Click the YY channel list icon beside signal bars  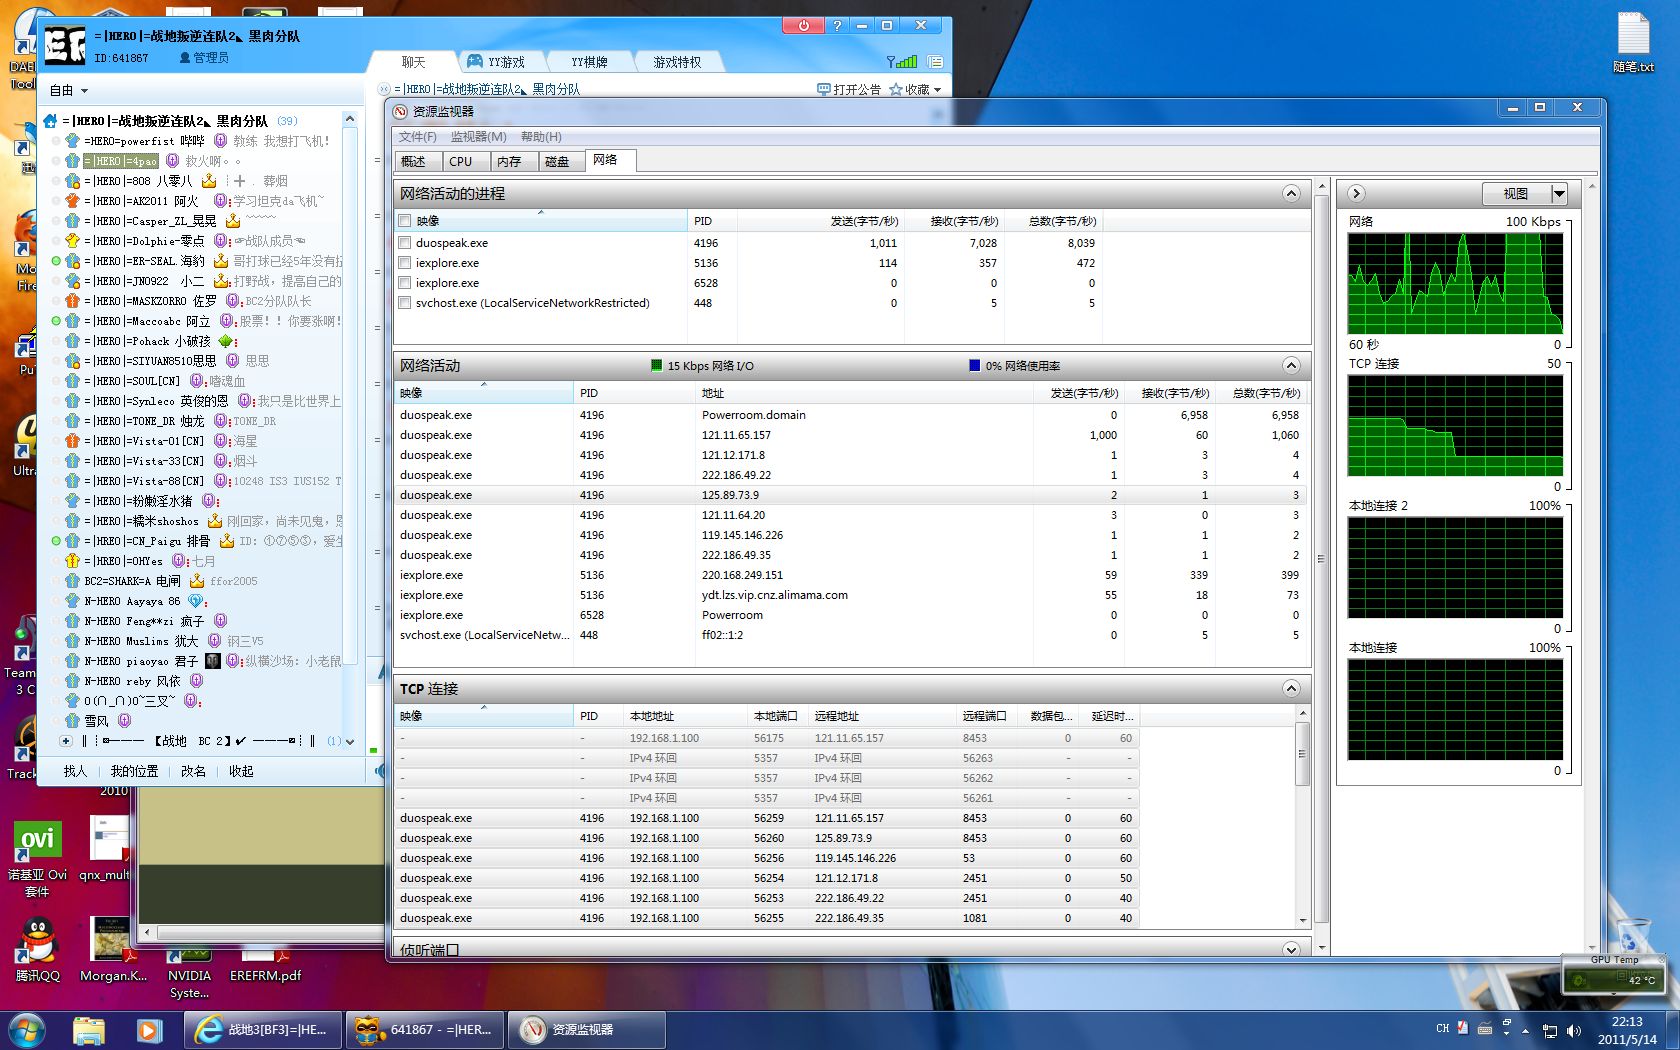935,62
